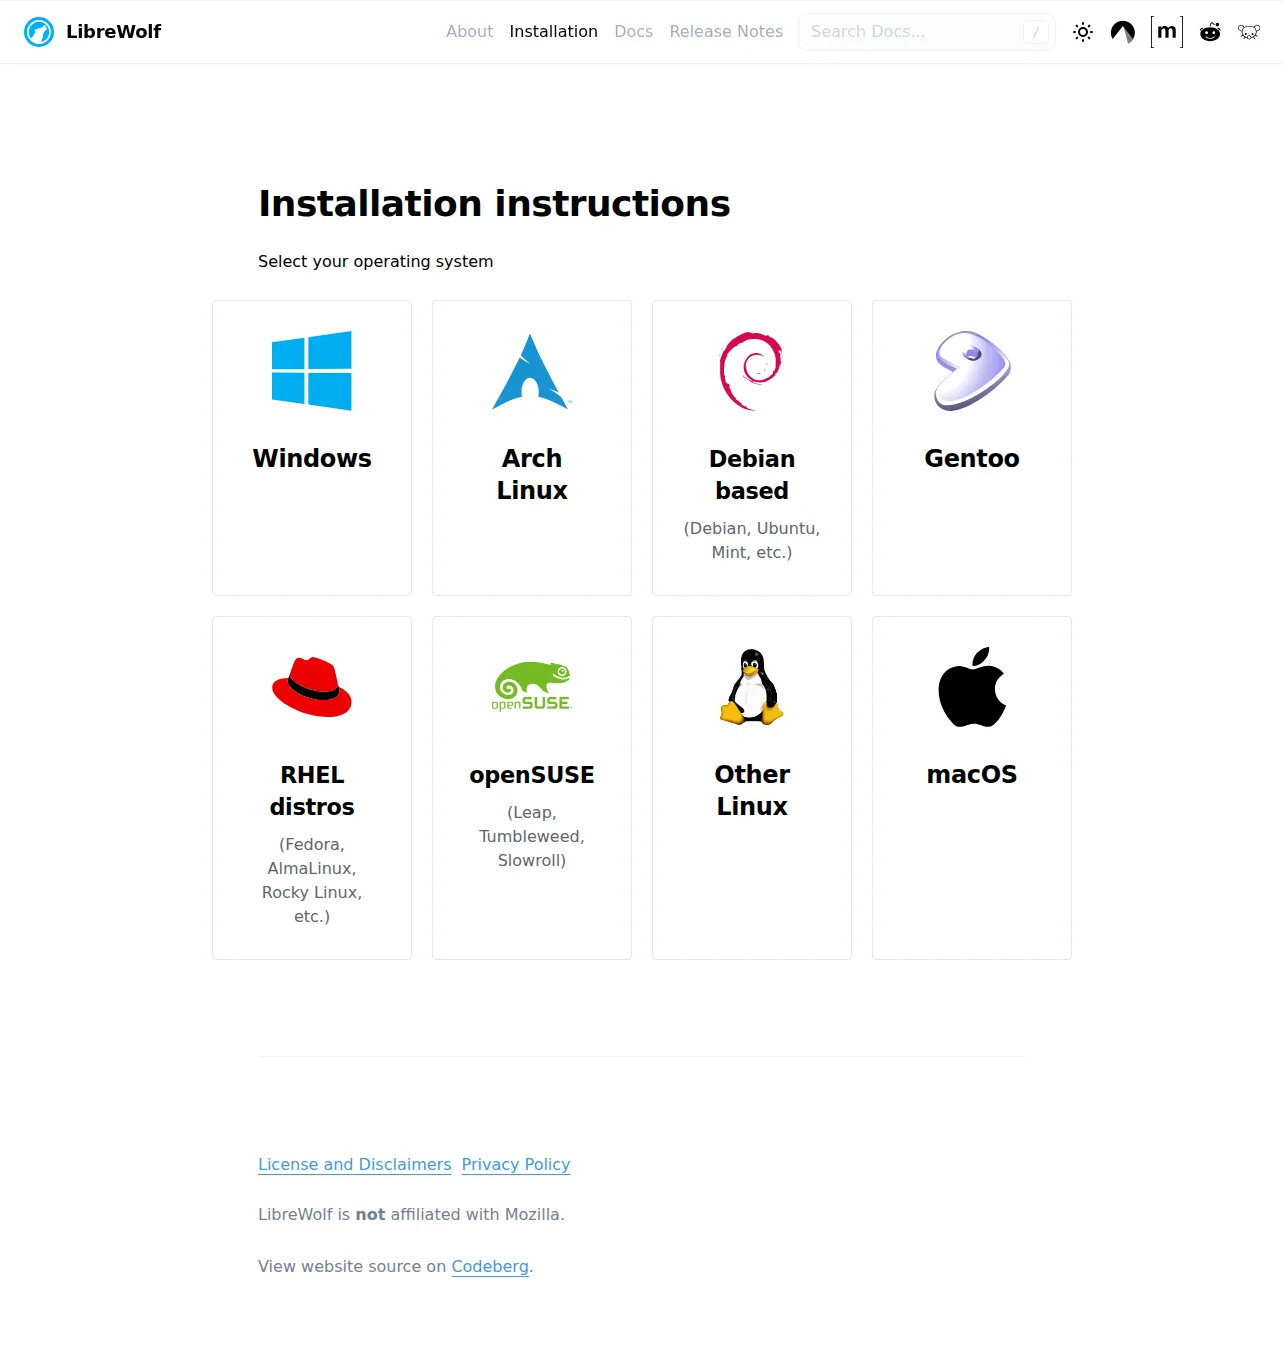Screen dimensions: 1284x1345
Task: Click the "(Fedora, AlmaLinux, Rocky Linux, etc.)" subtitle
Action: click(x=312, y=881)
